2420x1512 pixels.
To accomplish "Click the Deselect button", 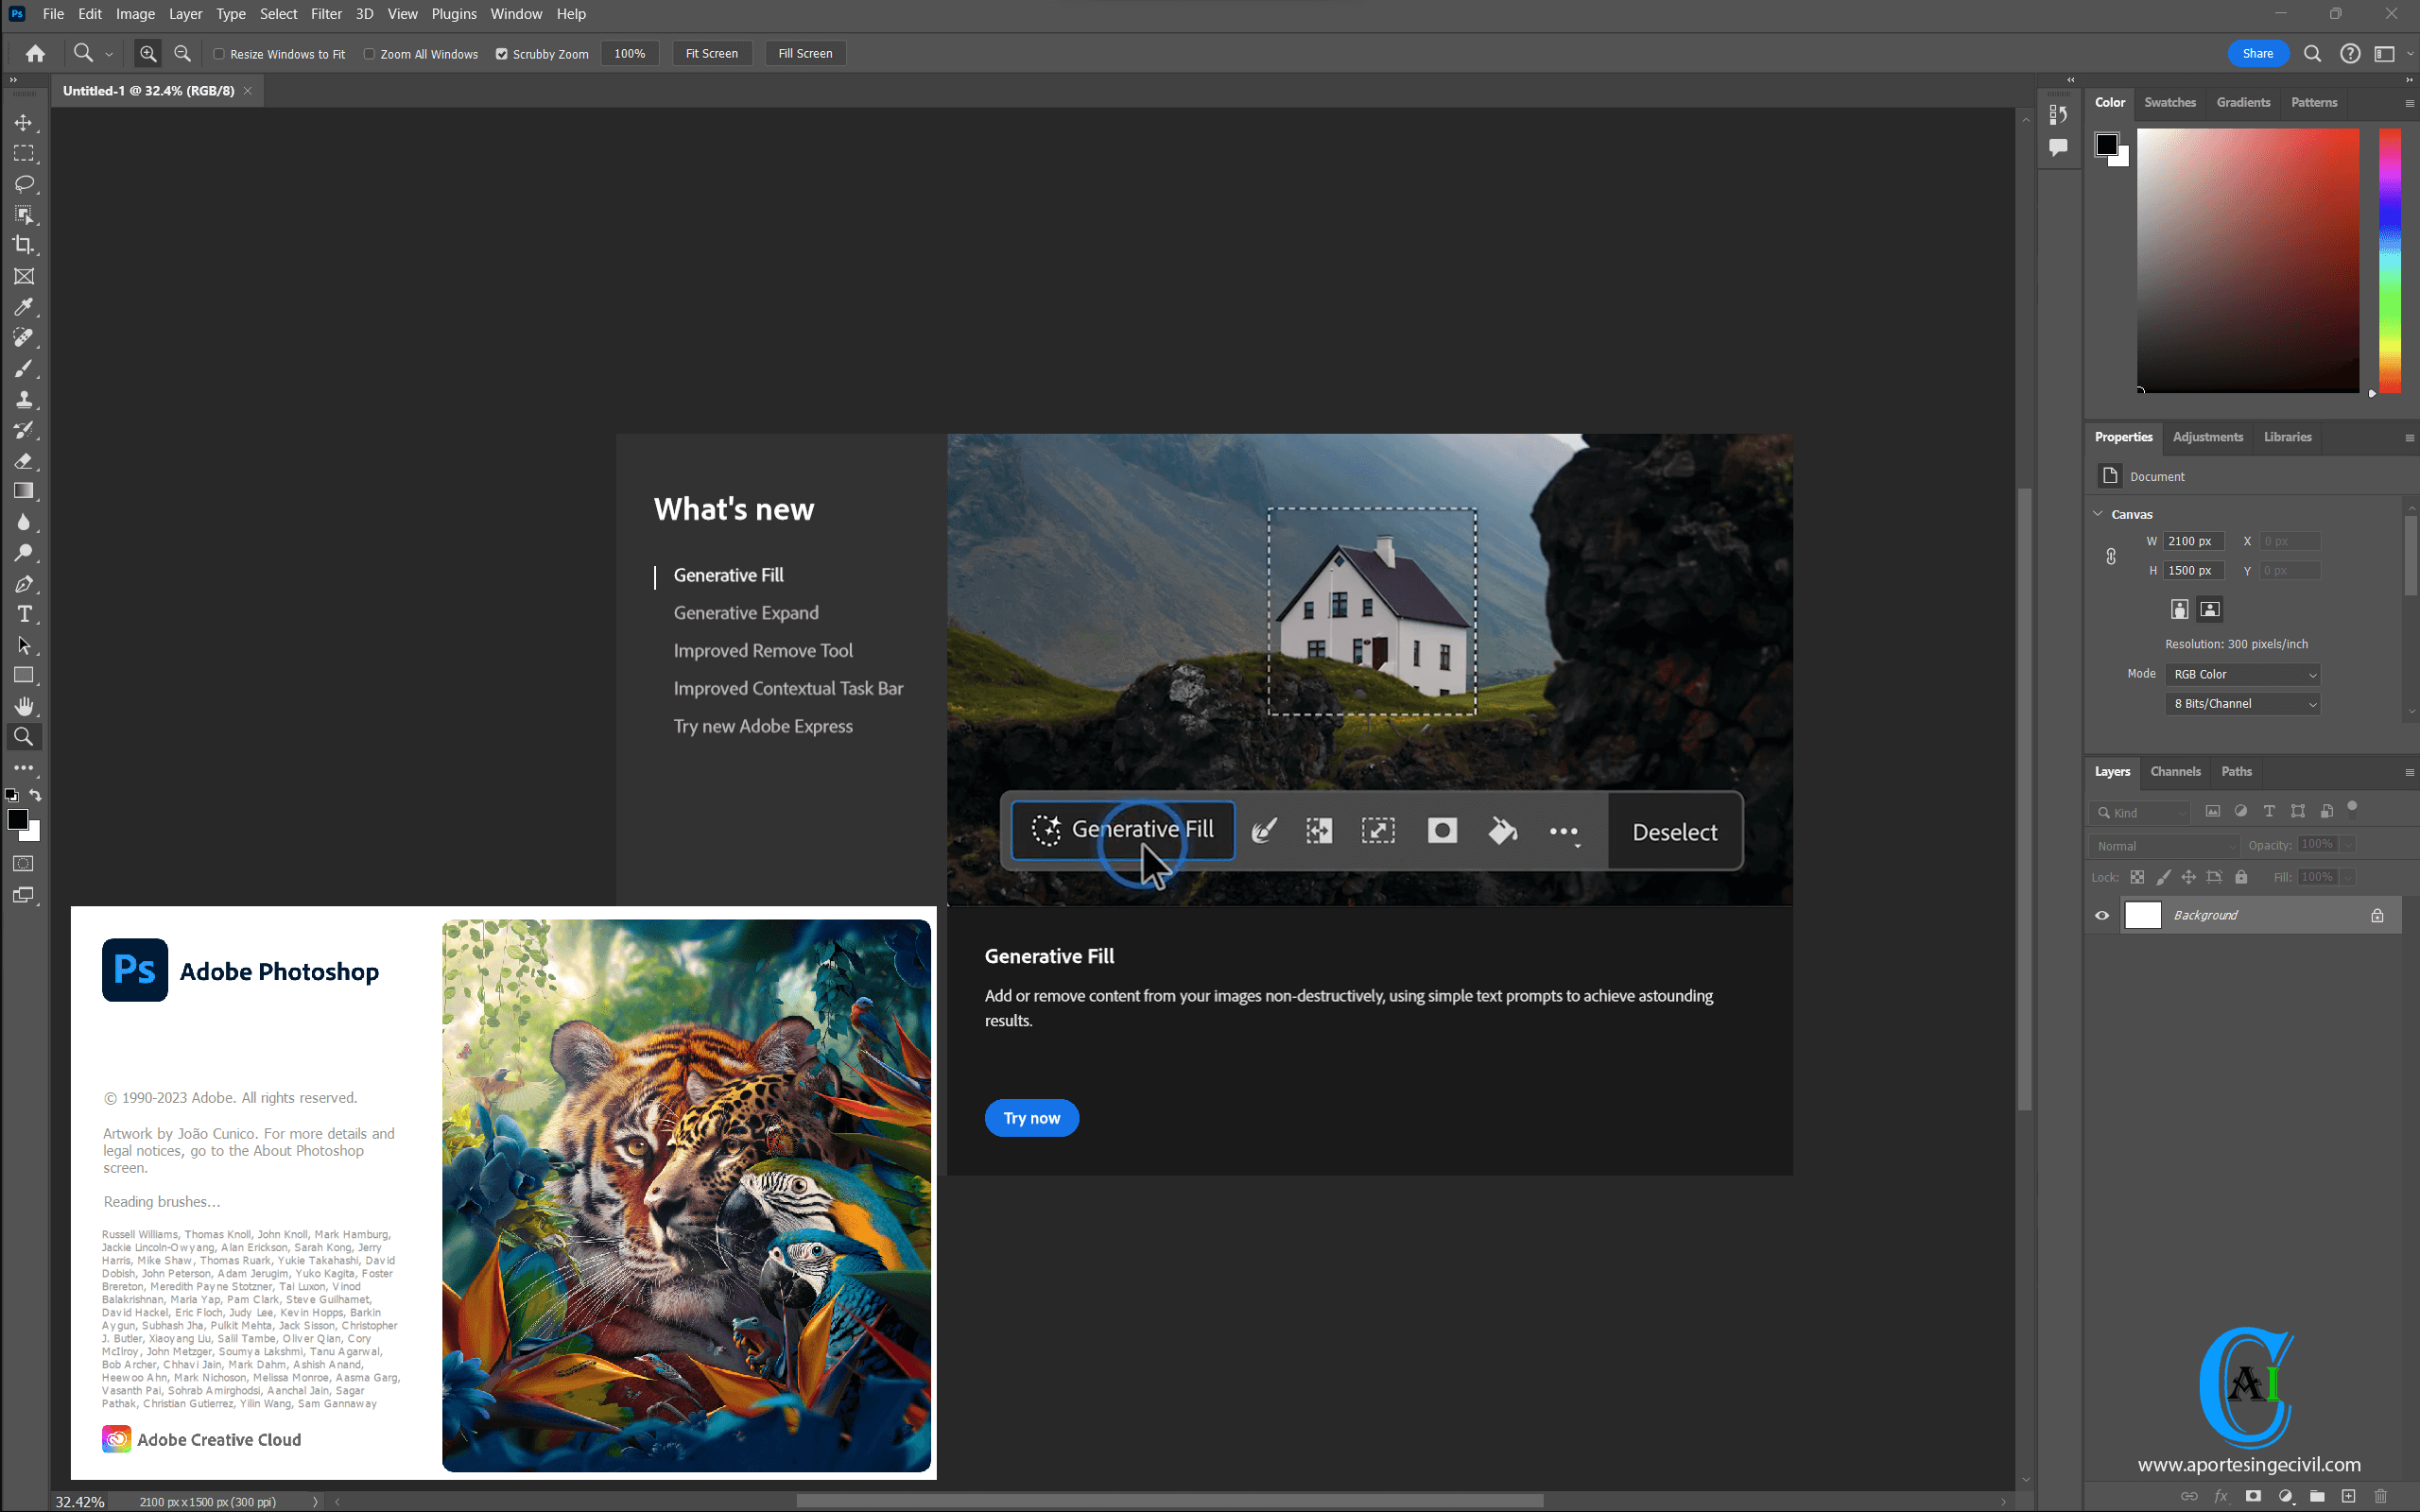I will [1674, 831].
